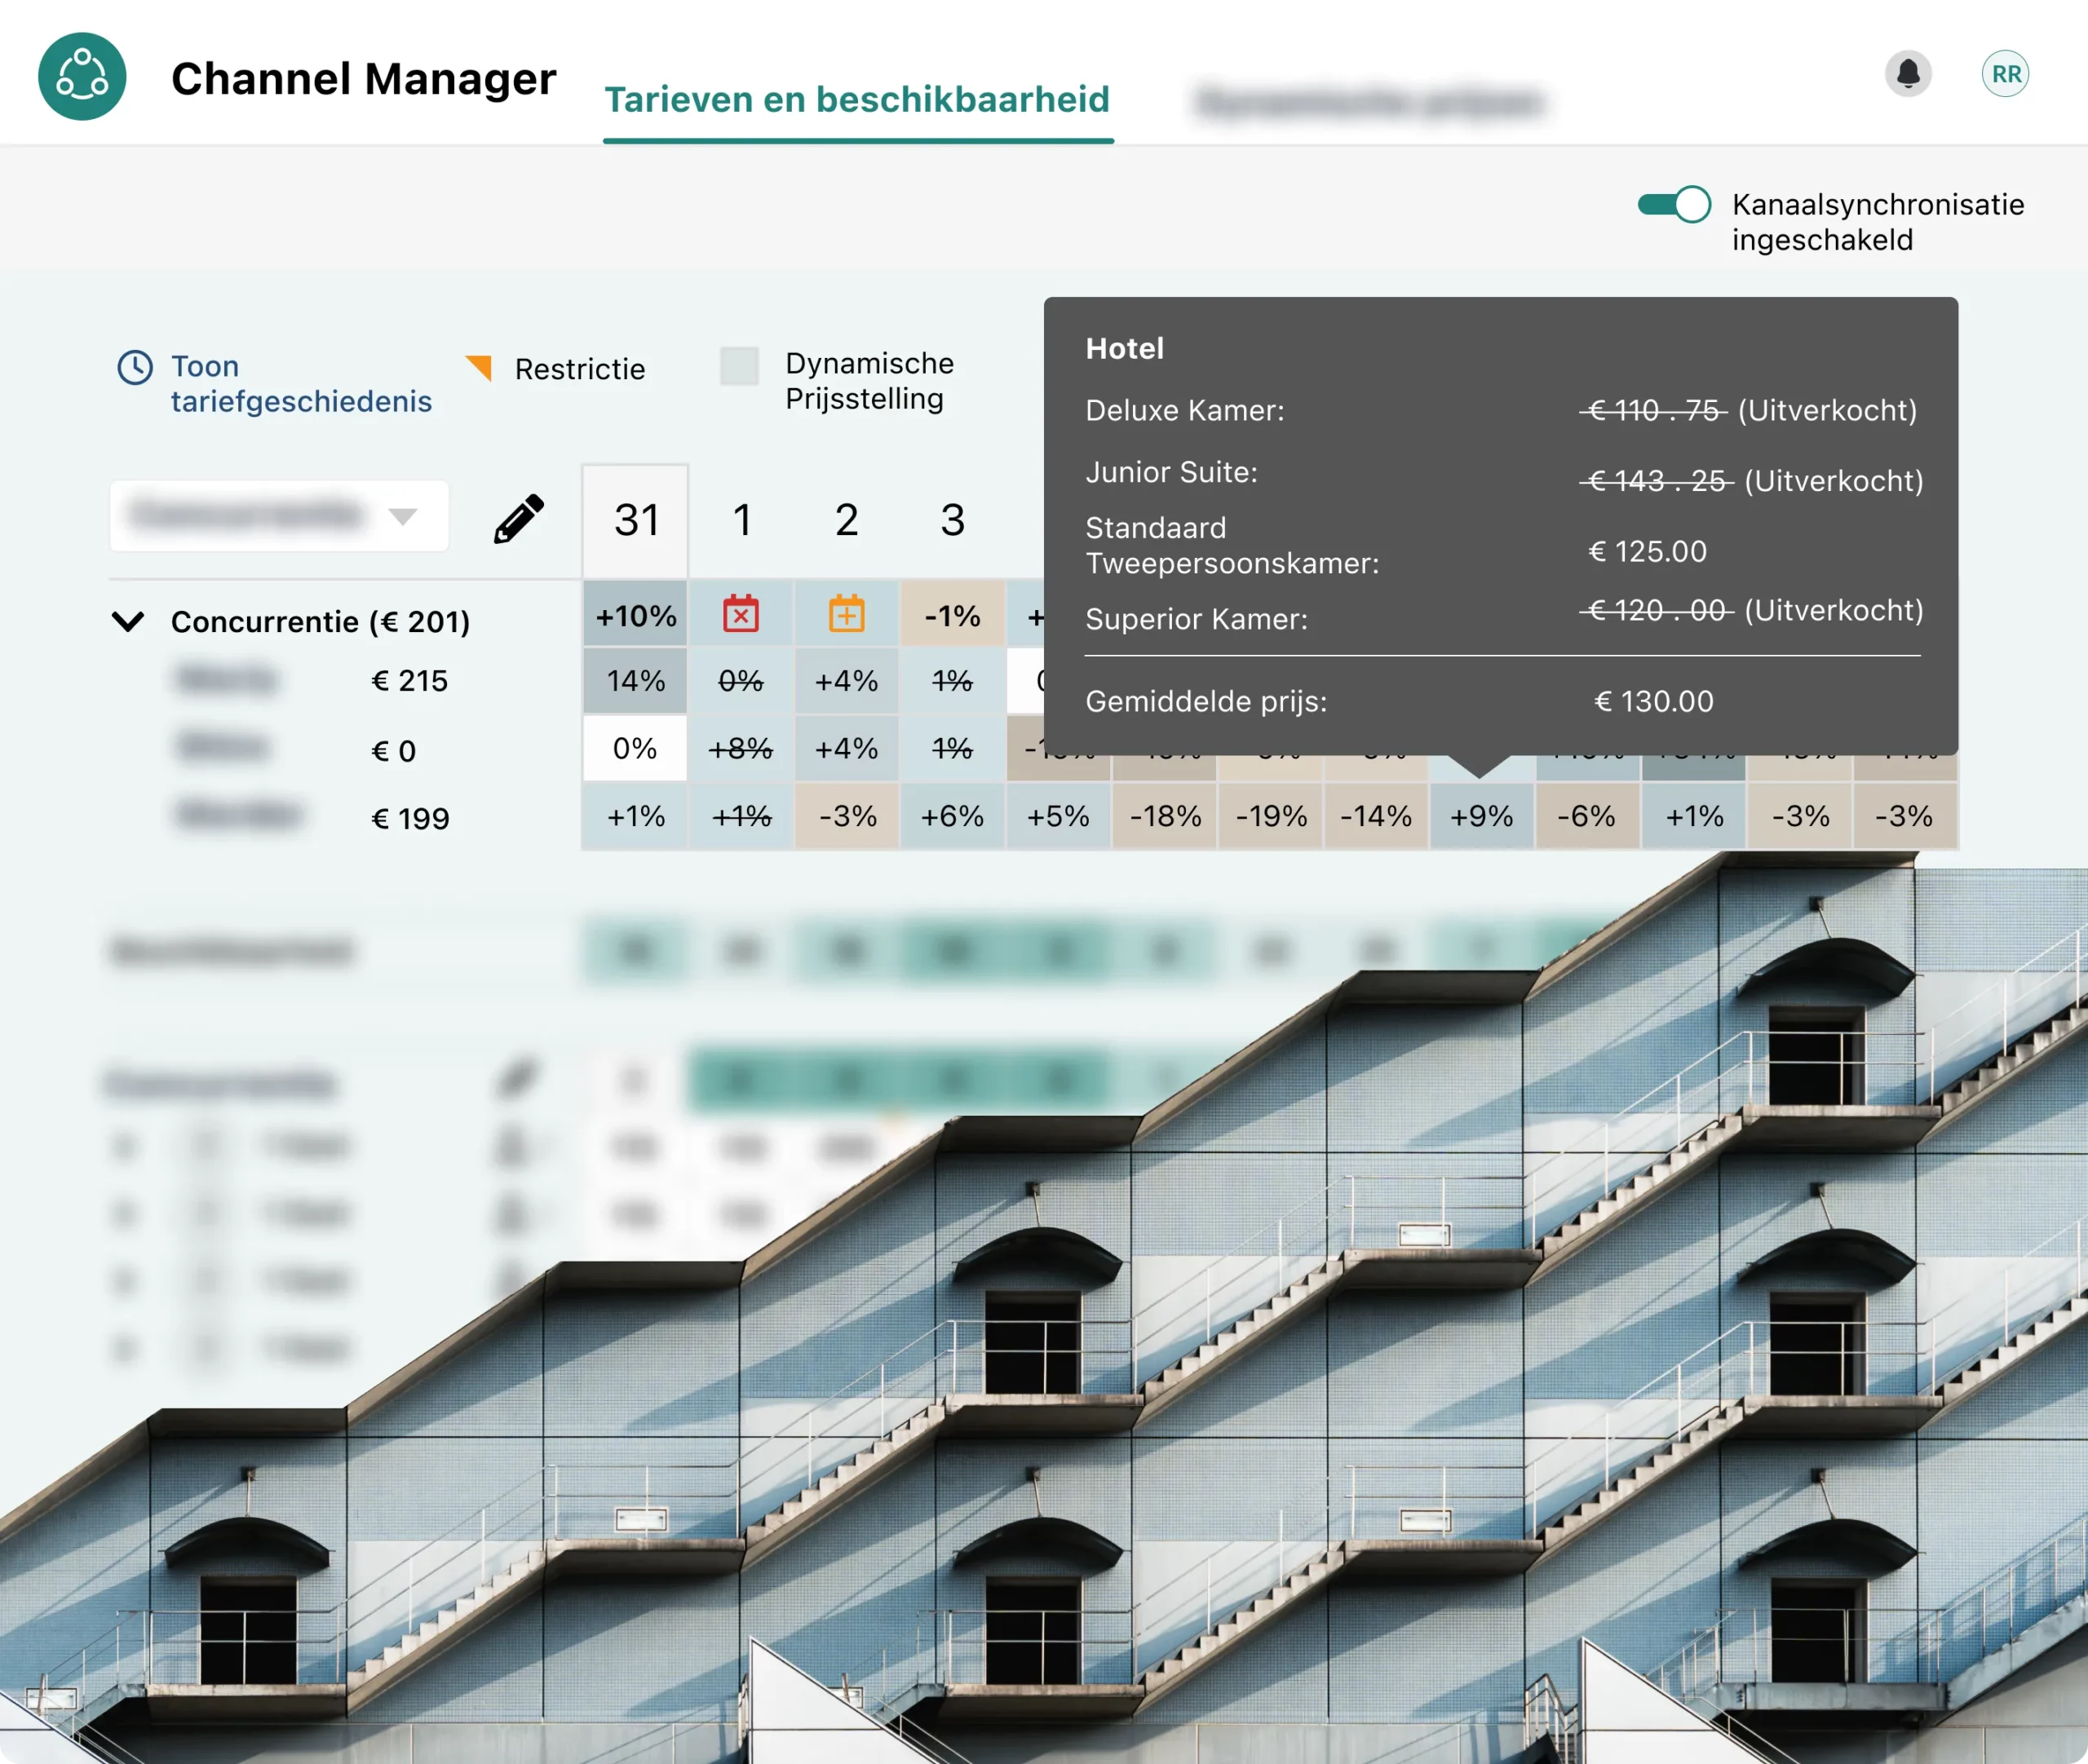Click Deluxe Kamer row in Hotel tooltip

point(1501,410)
